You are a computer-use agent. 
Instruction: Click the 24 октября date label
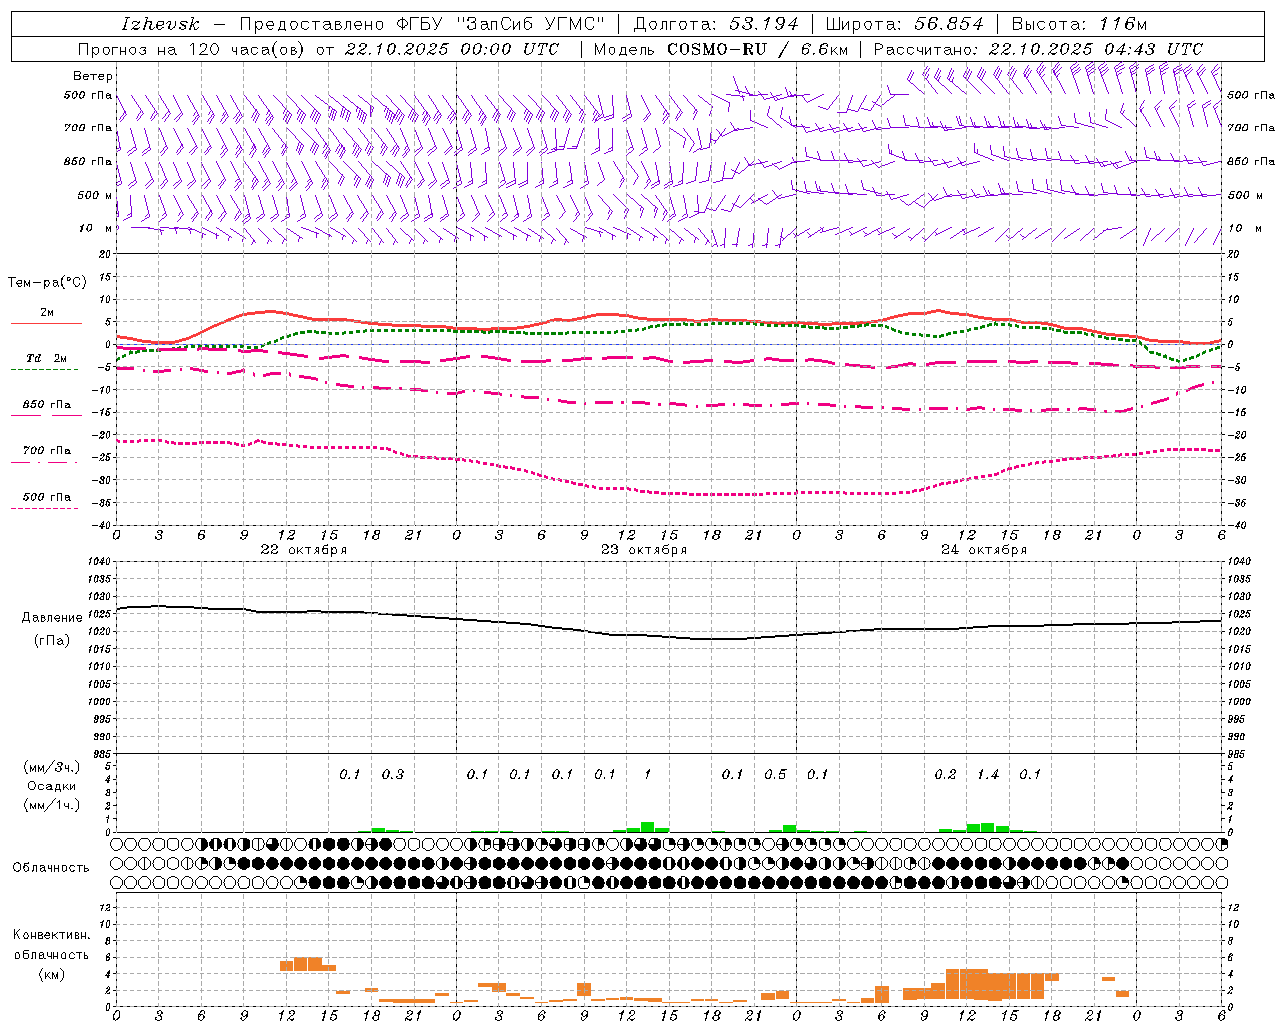click(x=984, y=550)
